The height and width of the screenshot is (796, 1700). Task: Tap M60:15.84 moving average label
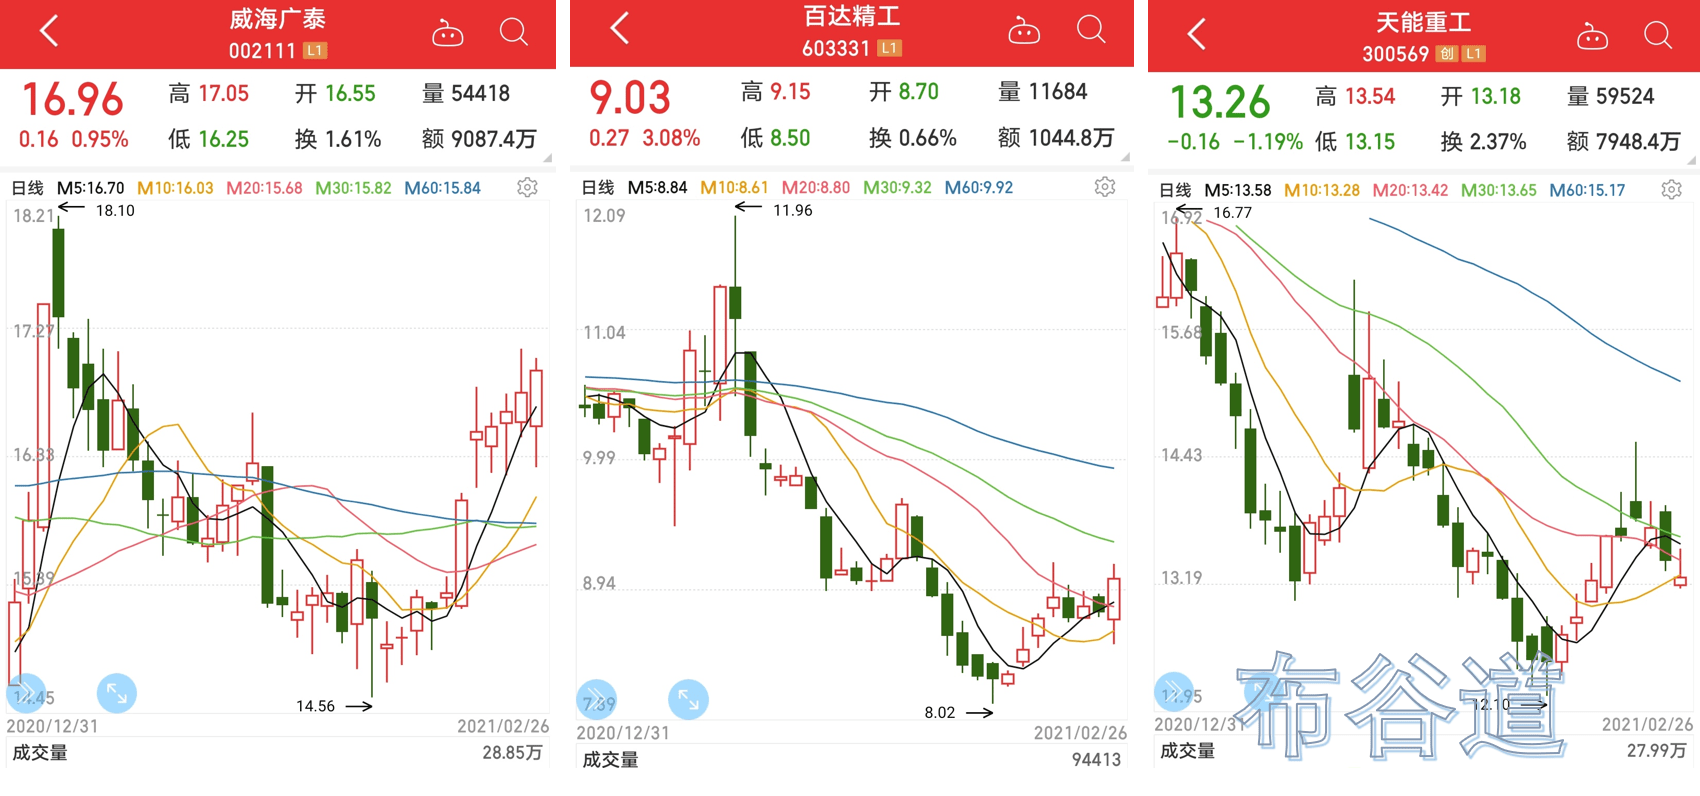pyautogui.click(x=442, y=188)
